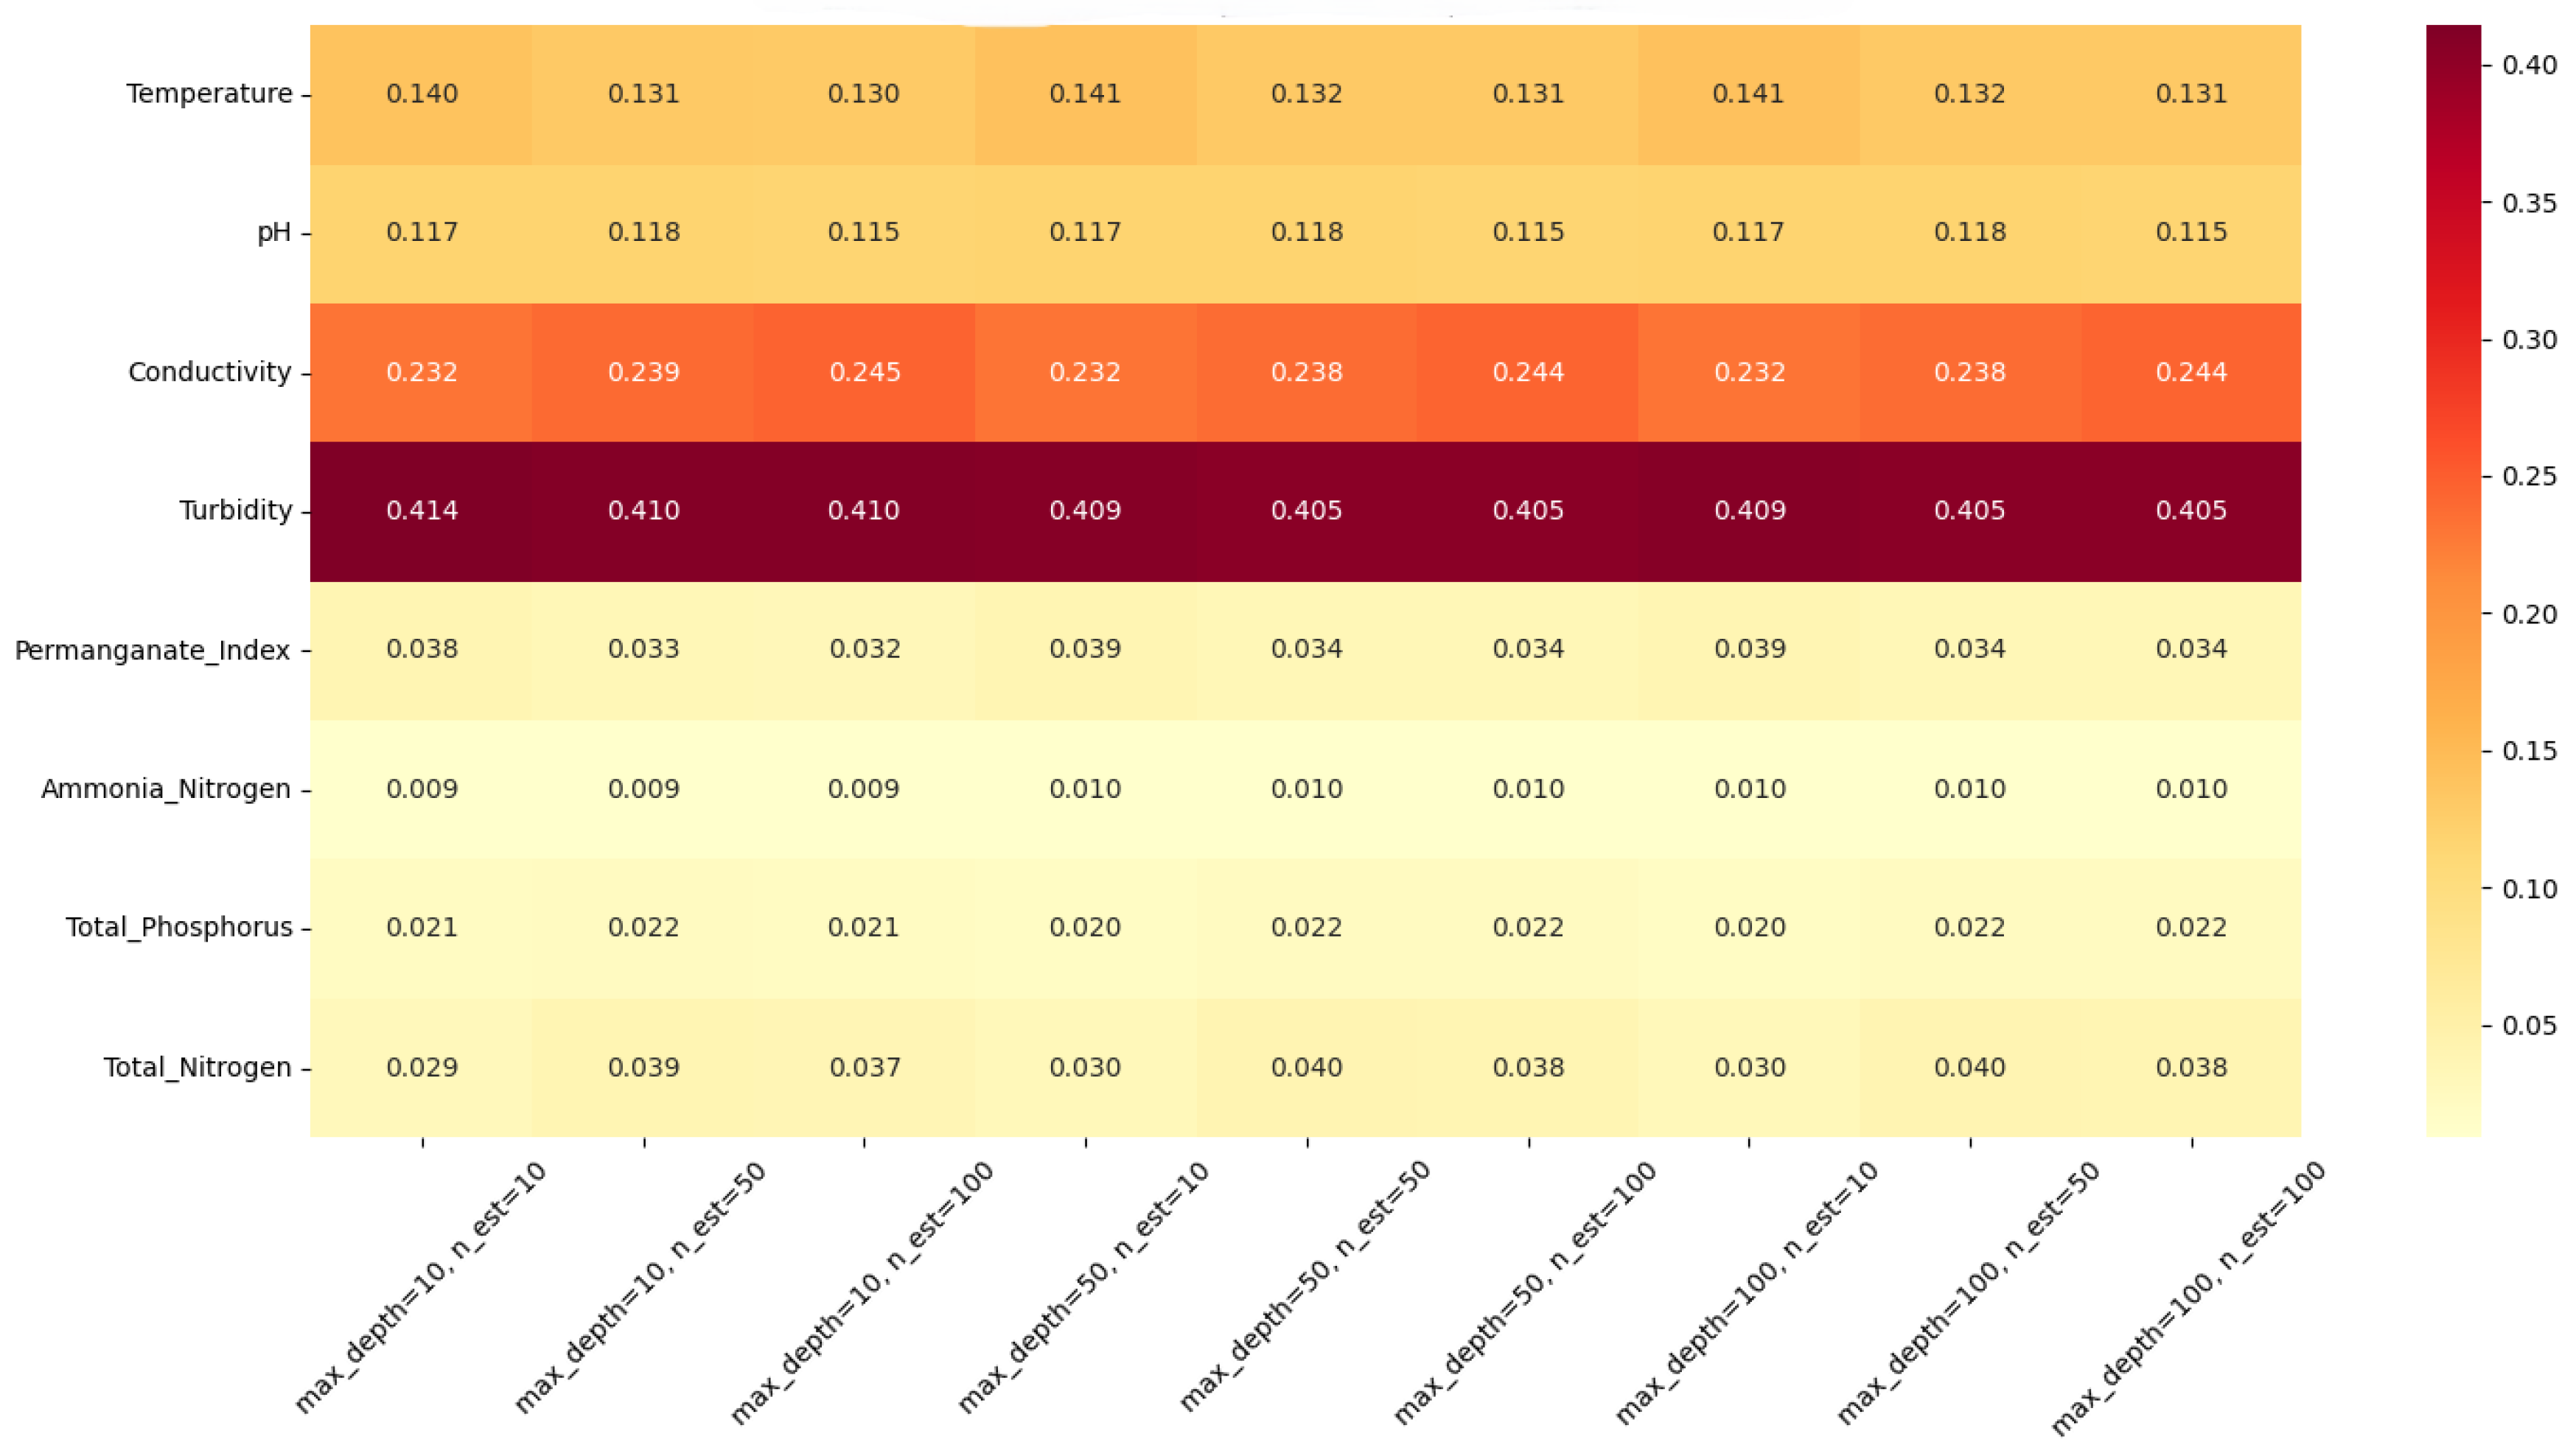Click the pH row label
Screen dimensions: 2573x1456
point(274,233)
